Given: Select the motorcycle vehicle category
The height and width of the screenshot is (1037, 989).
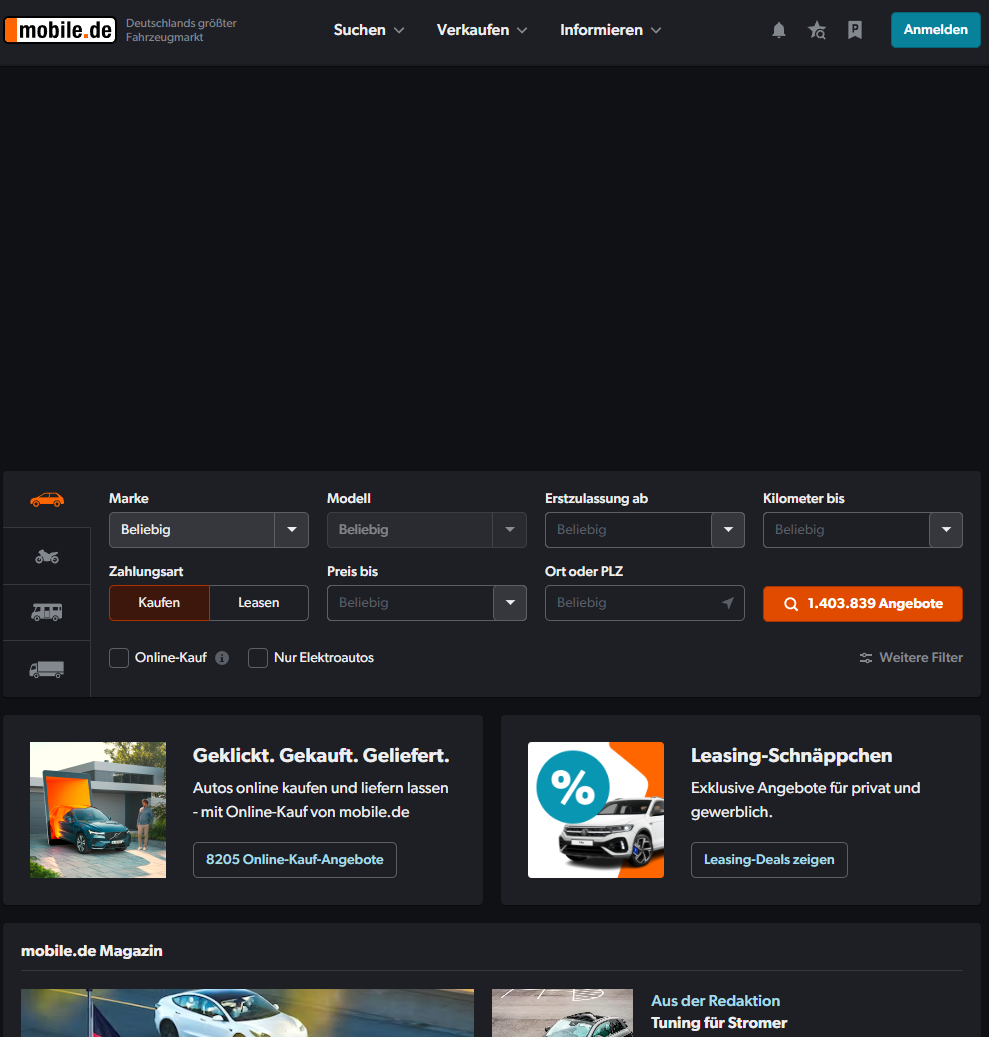Looking at the screenshot, I should pos(47,556).
